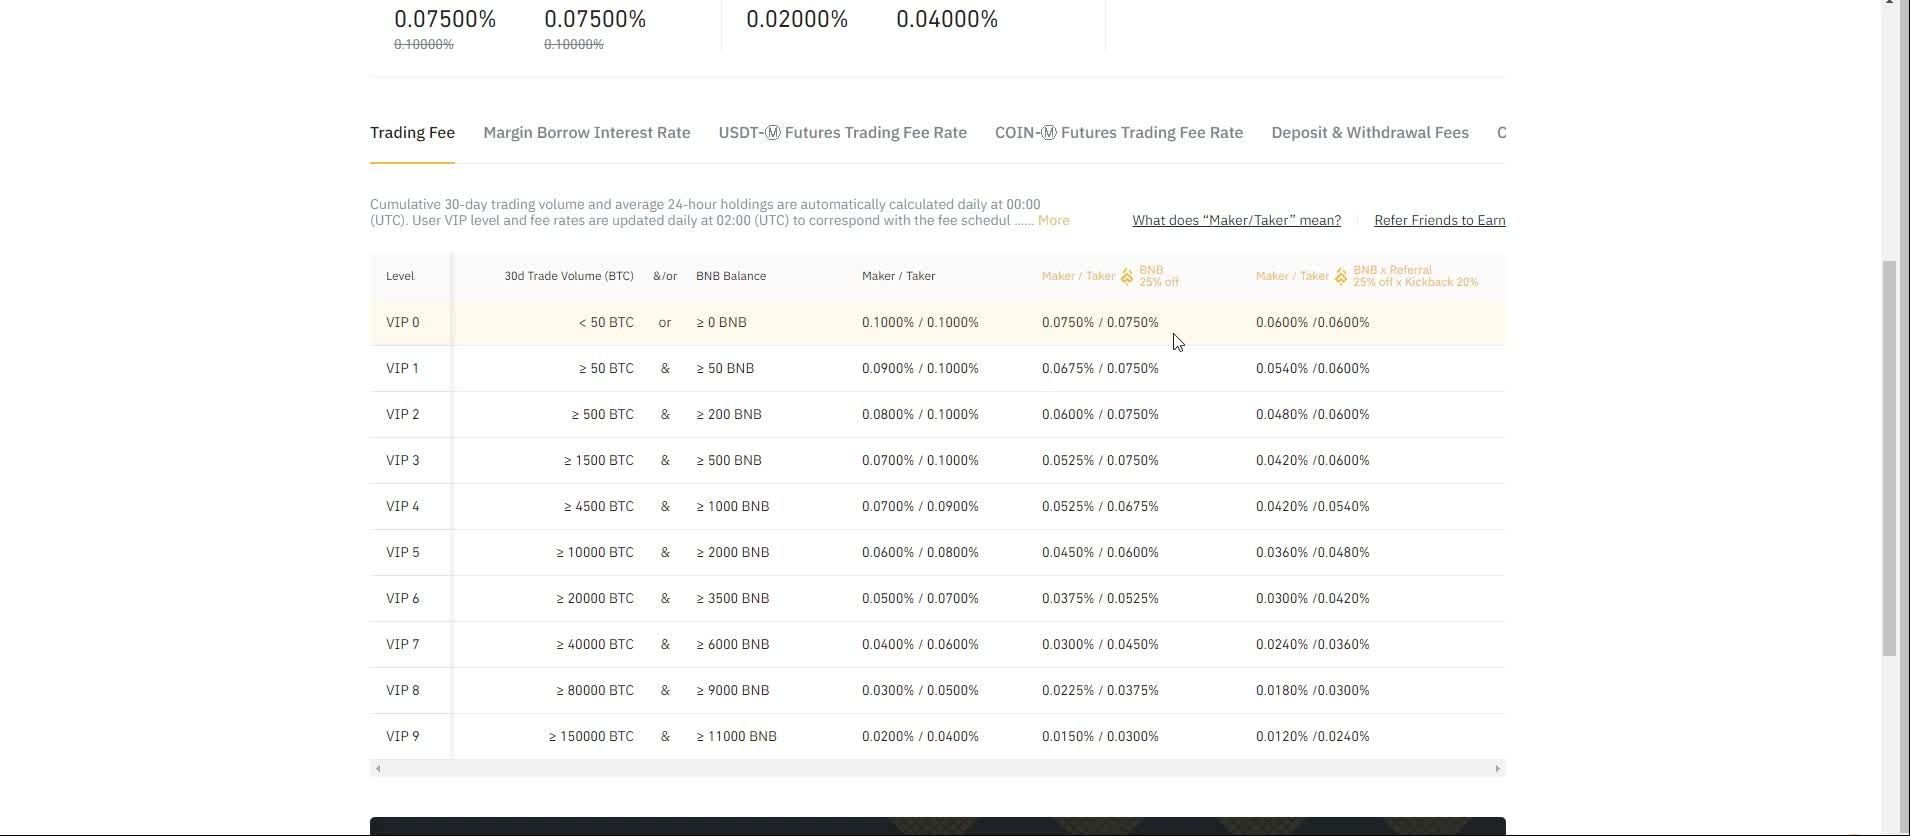1910x836 pixels.
Task: Click the table's right scroll arrow
Action: (x=1497, y=768)
